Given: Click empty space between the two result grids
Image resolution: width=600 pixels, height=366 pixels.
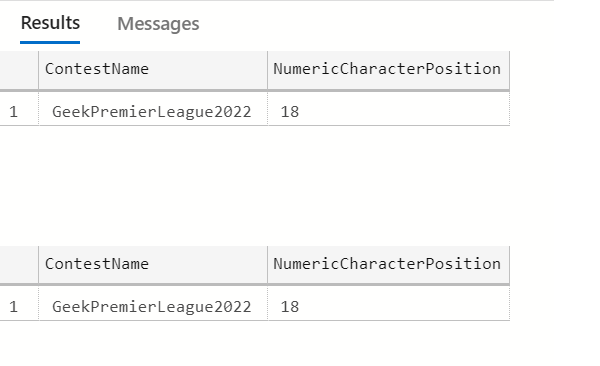Looking at the screenshot, I should [255, 186].
